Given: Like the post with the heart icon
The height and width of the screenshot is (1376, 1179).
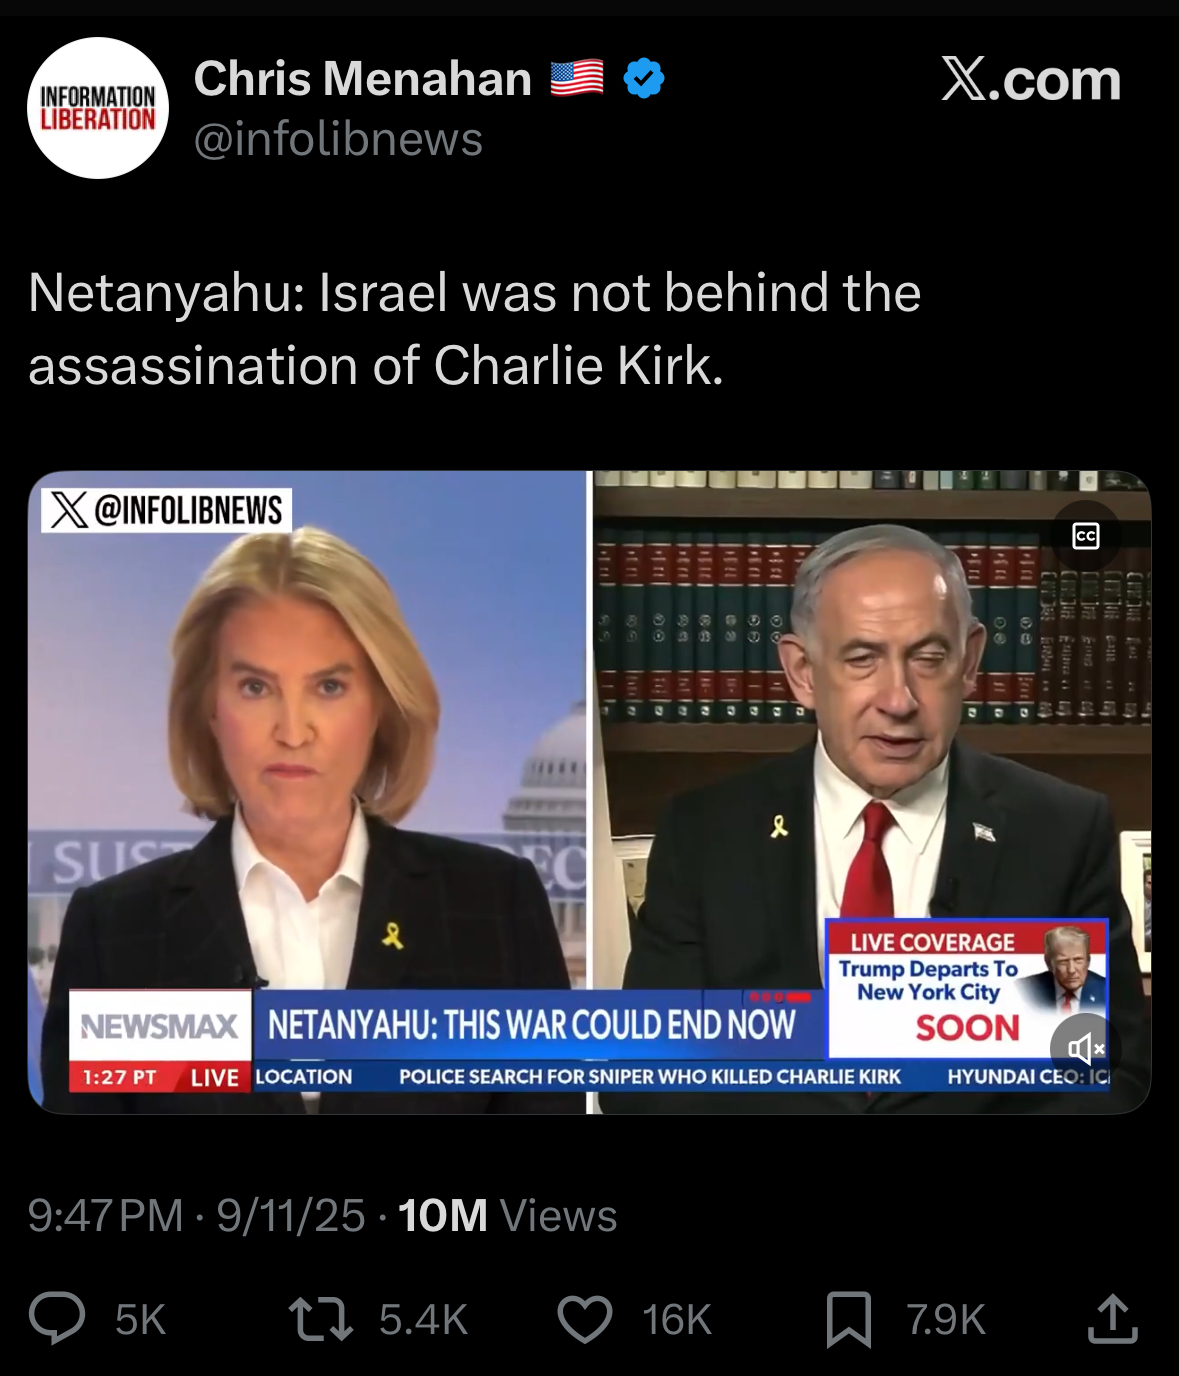Looking at the screenshot, I should (x=585, y=1319).
